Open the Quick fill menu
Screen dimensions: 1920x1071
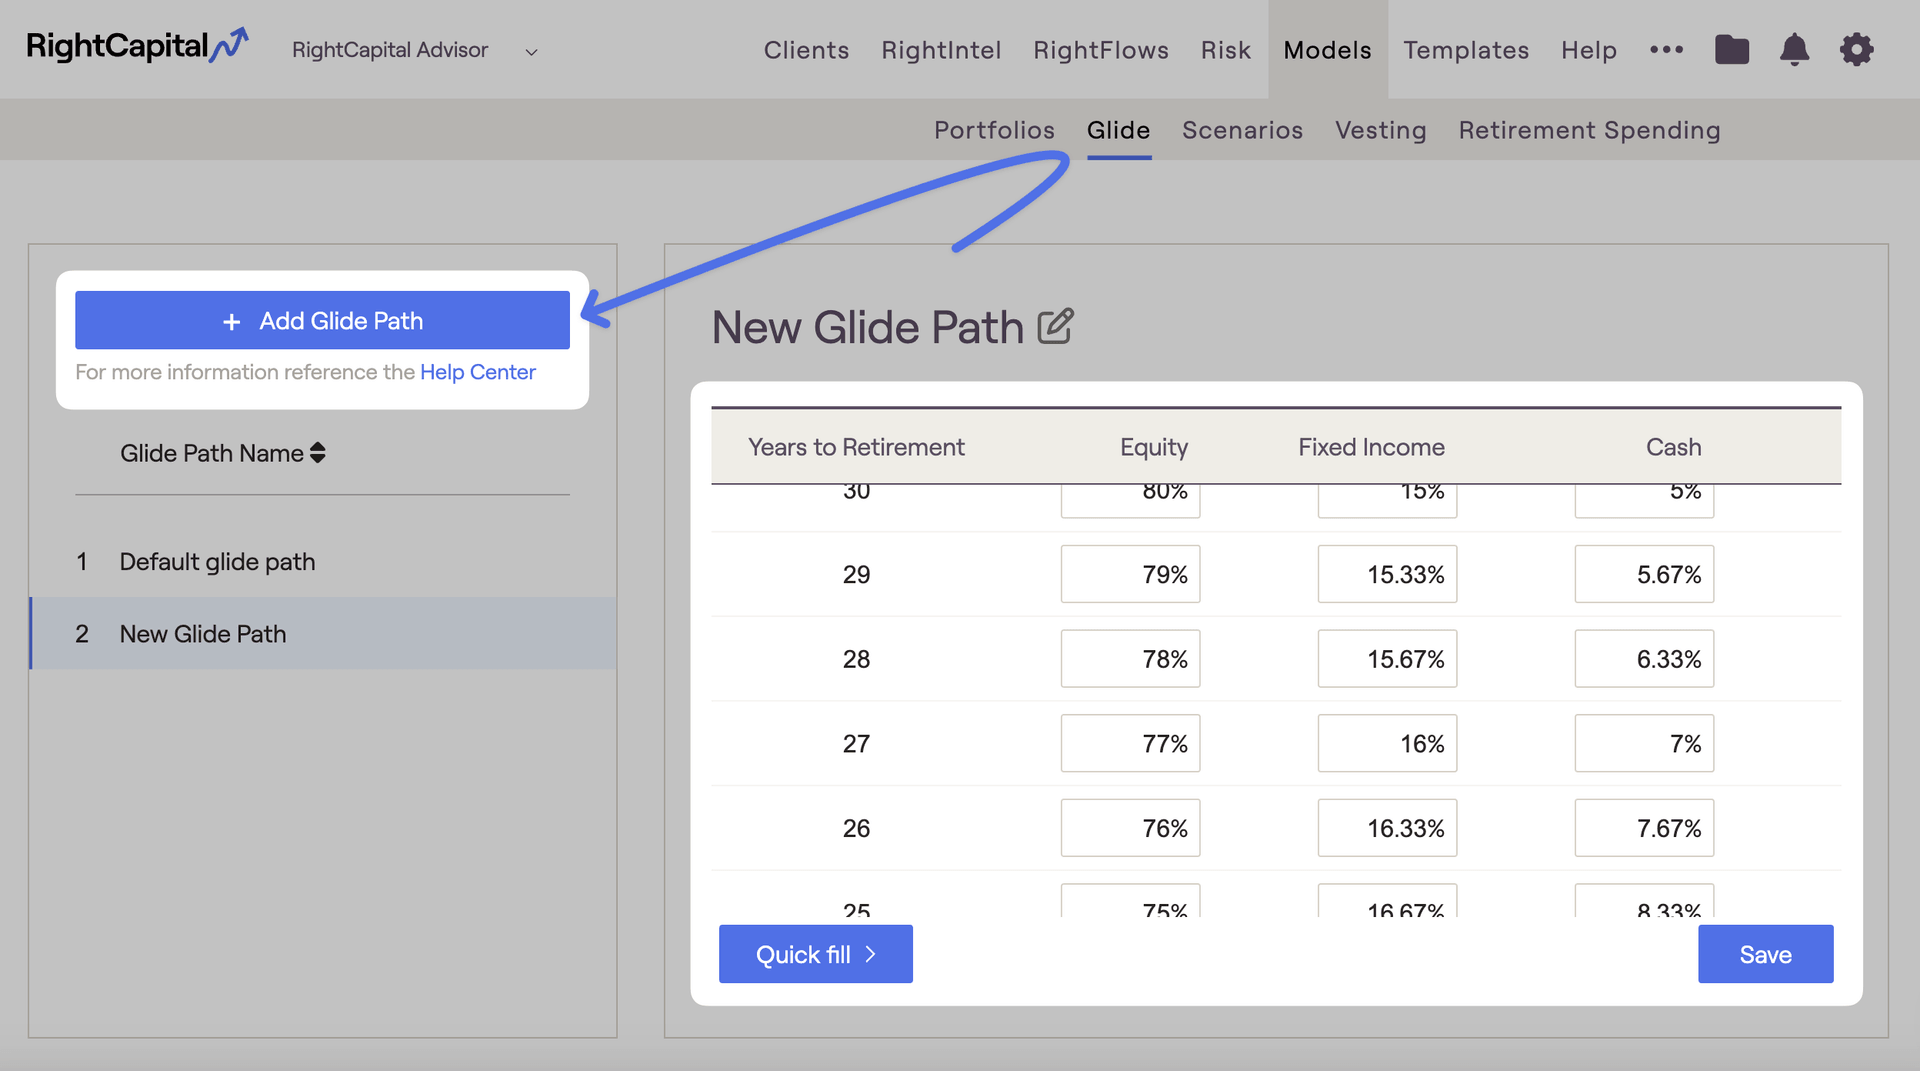[x=816, y=954]
